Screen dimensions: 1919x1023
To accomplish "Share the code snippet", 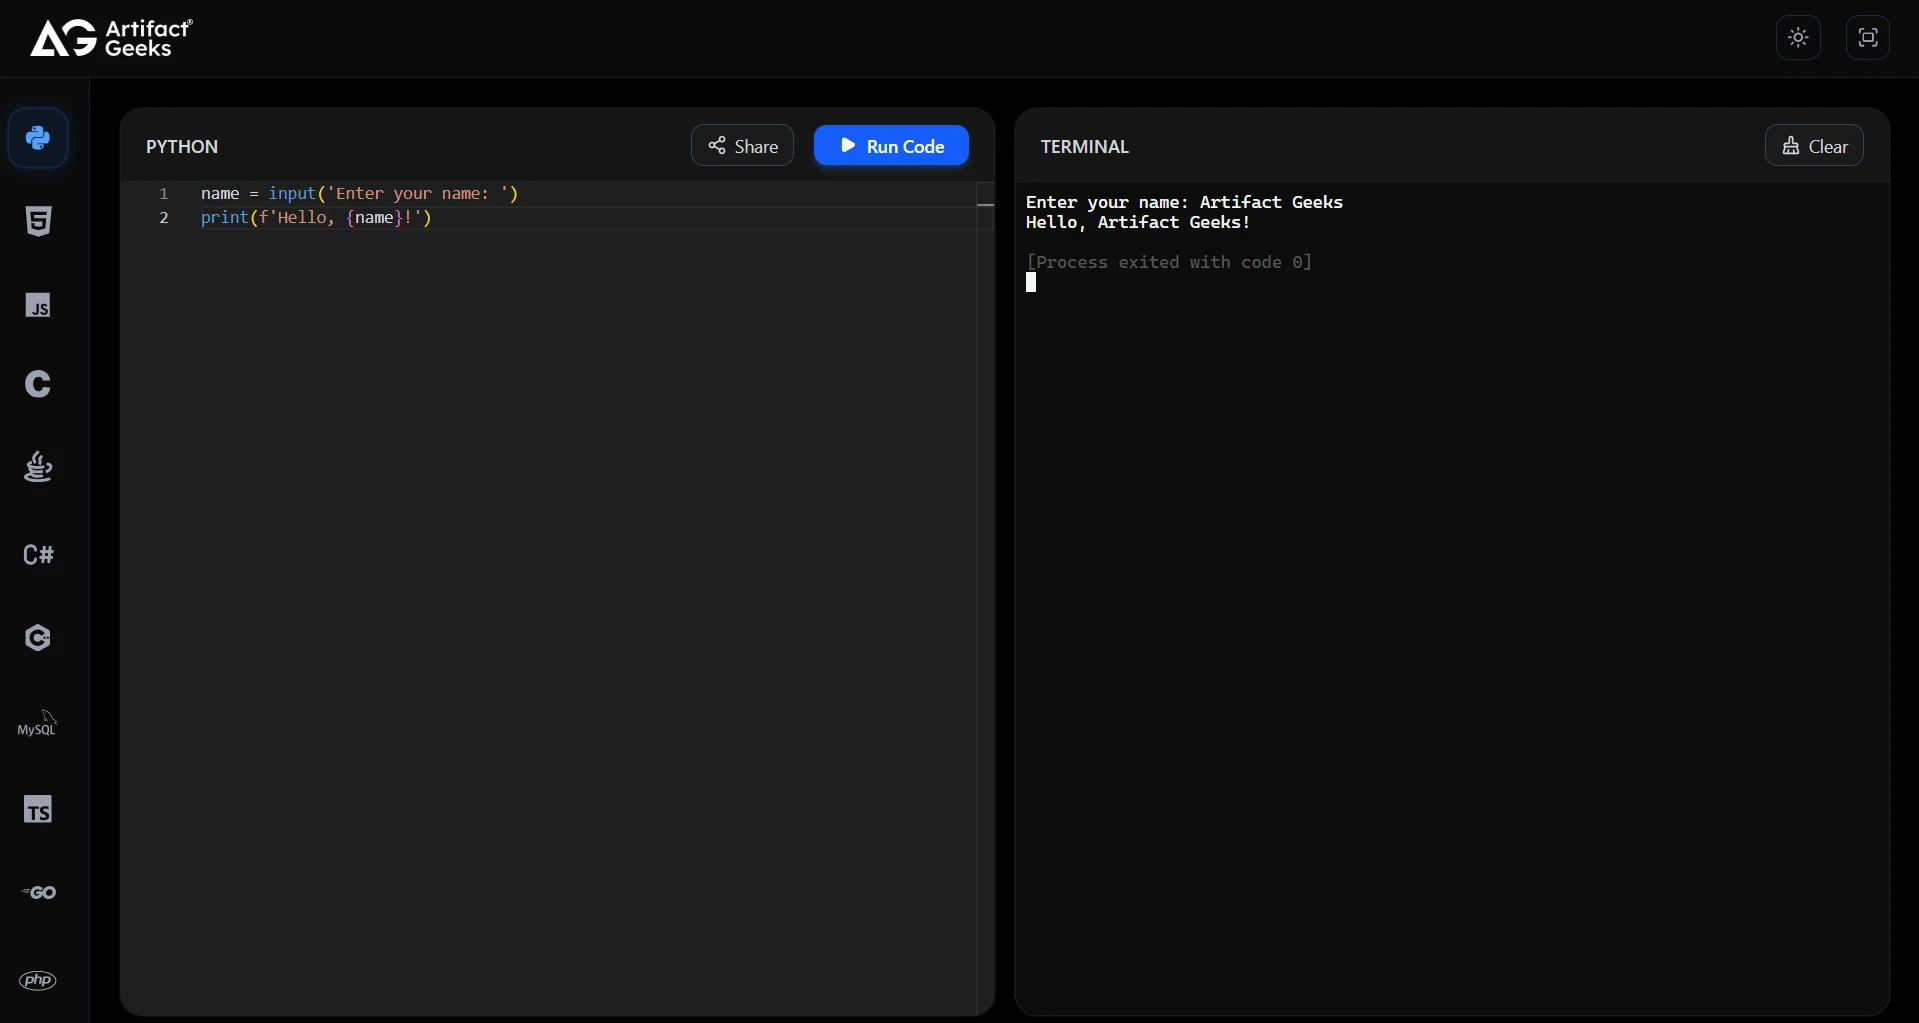I will click(x=741, y=145).
